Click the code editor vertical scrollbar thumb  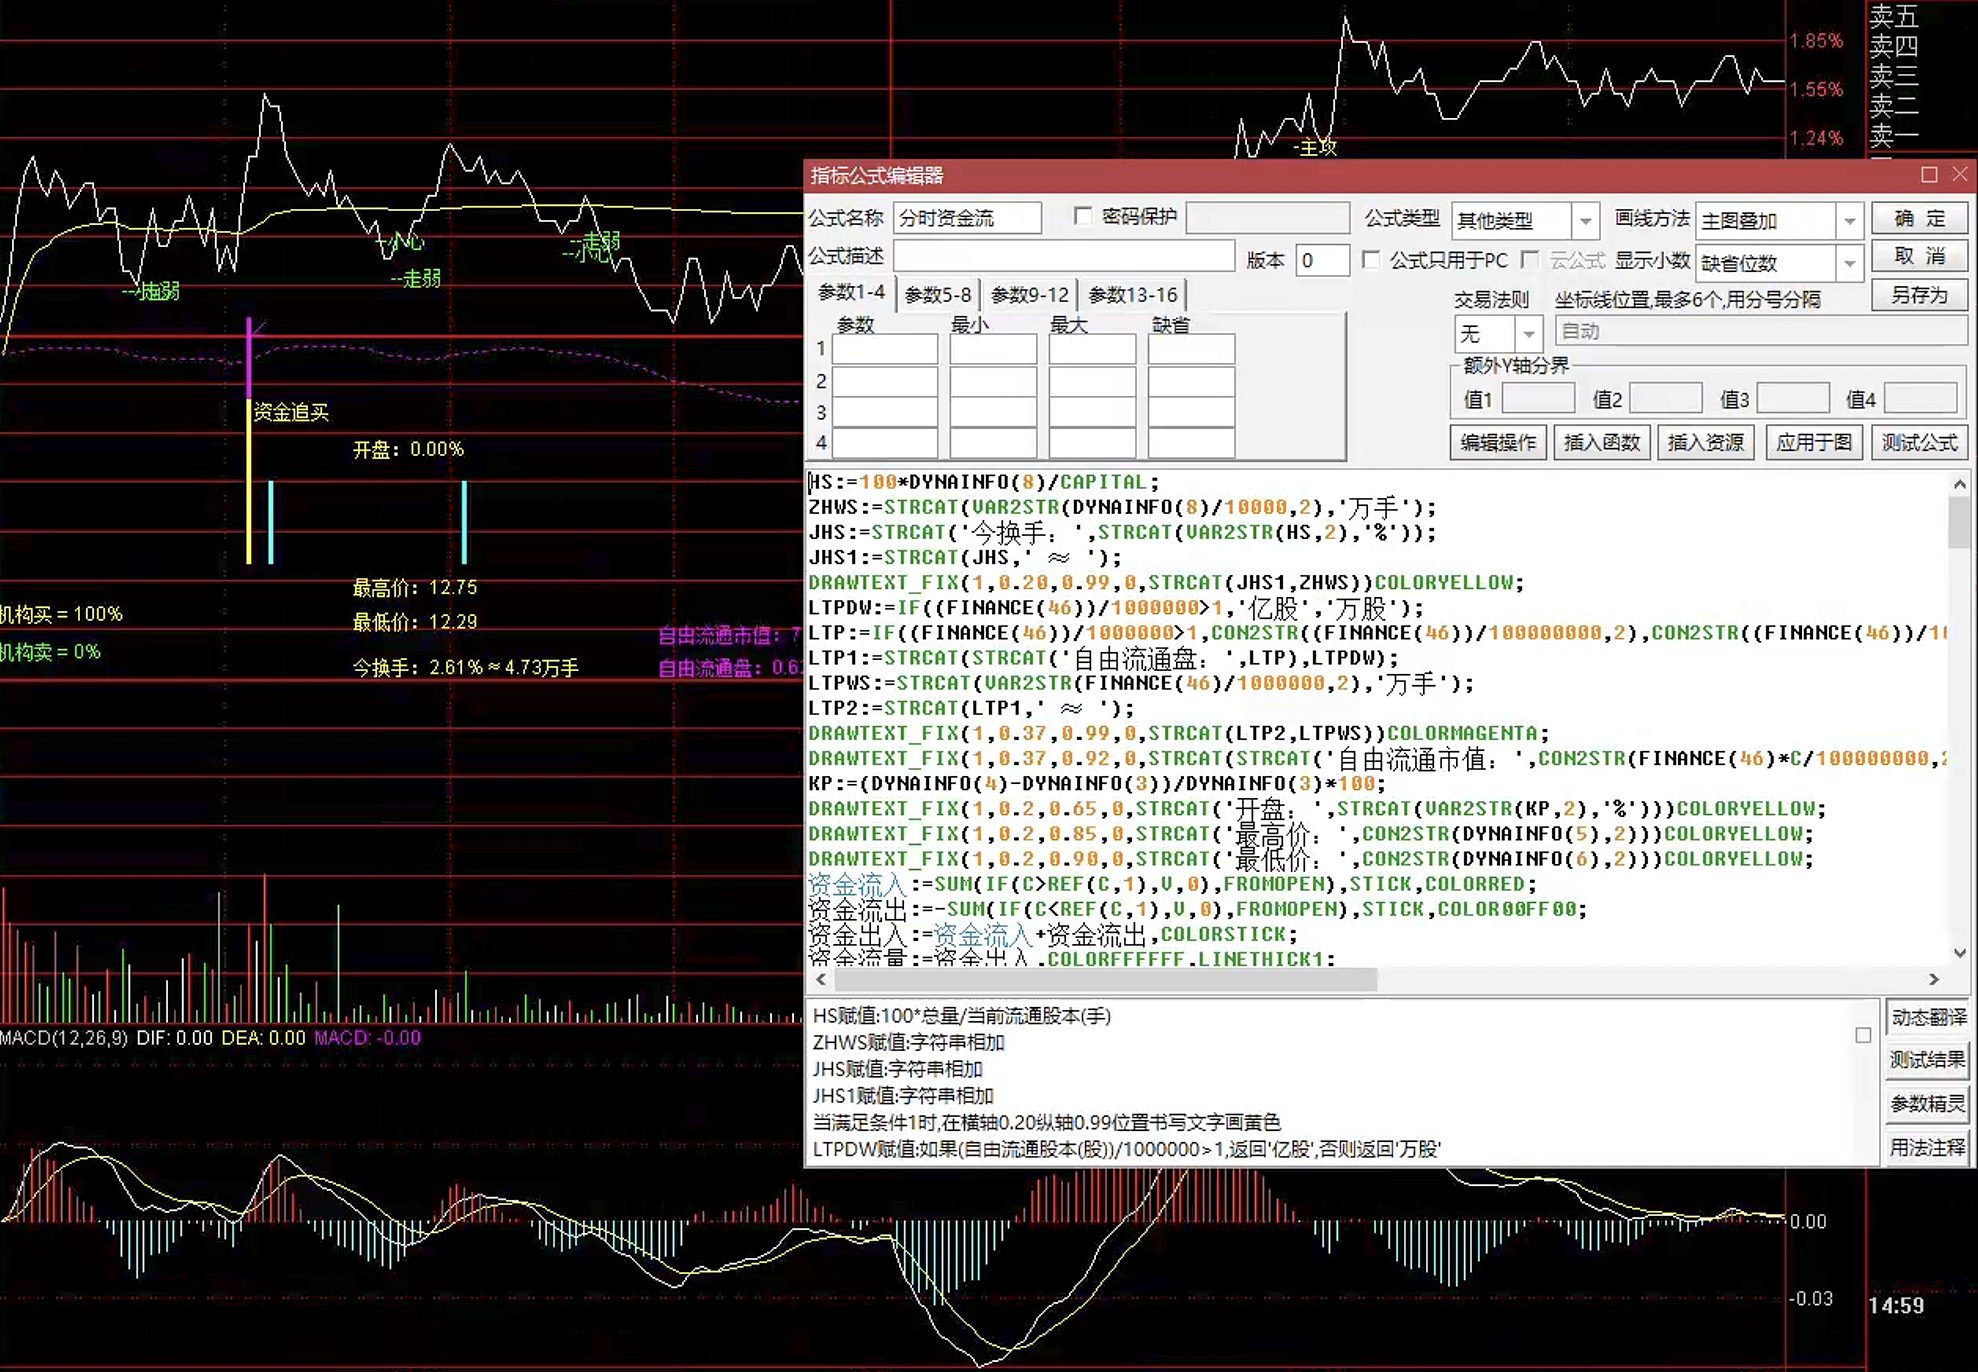[x=1959, y=522]
